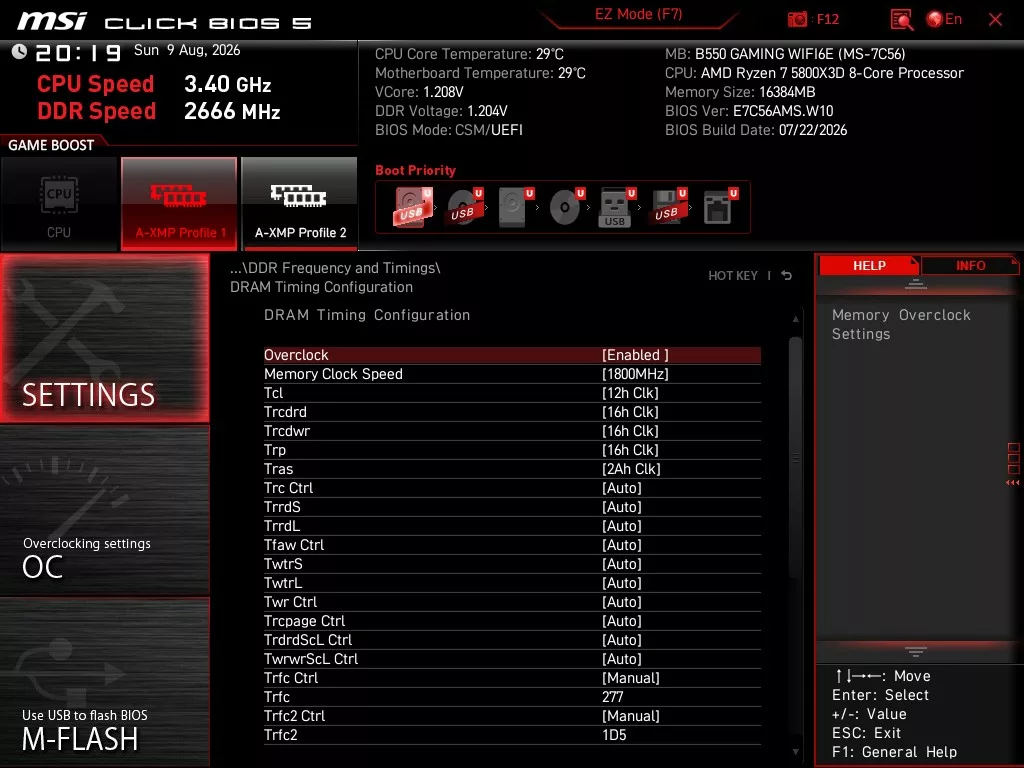Viewport: 1024px width, 768px height.
Task: Collapse the help panel bottom handle
Action: [916, 652]
